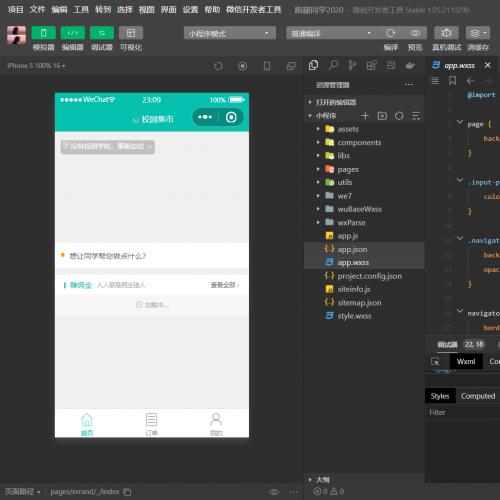Open the mini program mode dropdown
The height and width of the screenshot is (500, 500).
[x=230, y=33]
